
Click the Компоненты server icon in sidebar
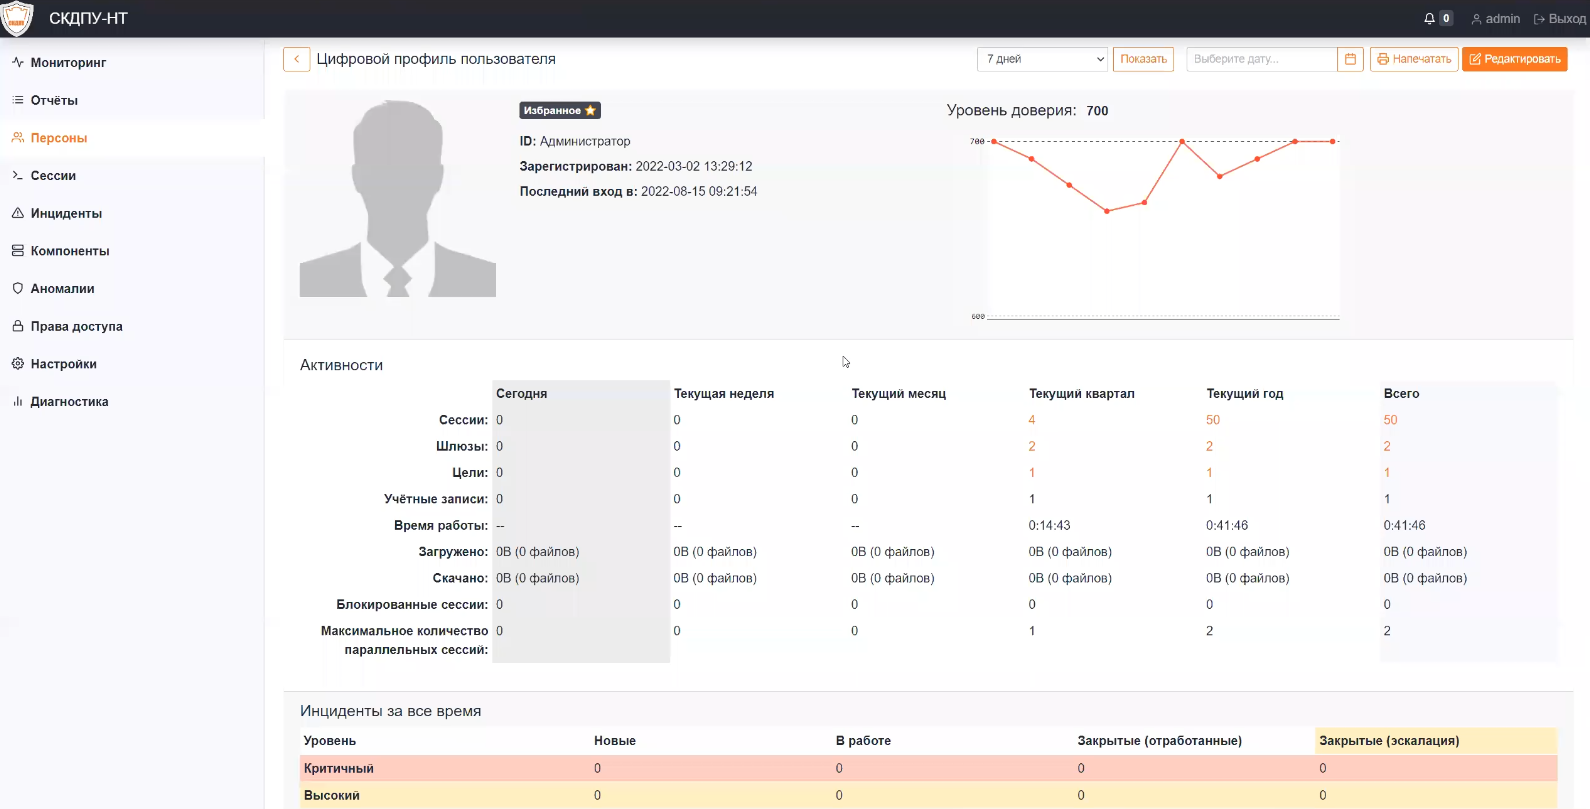[17, 251]
